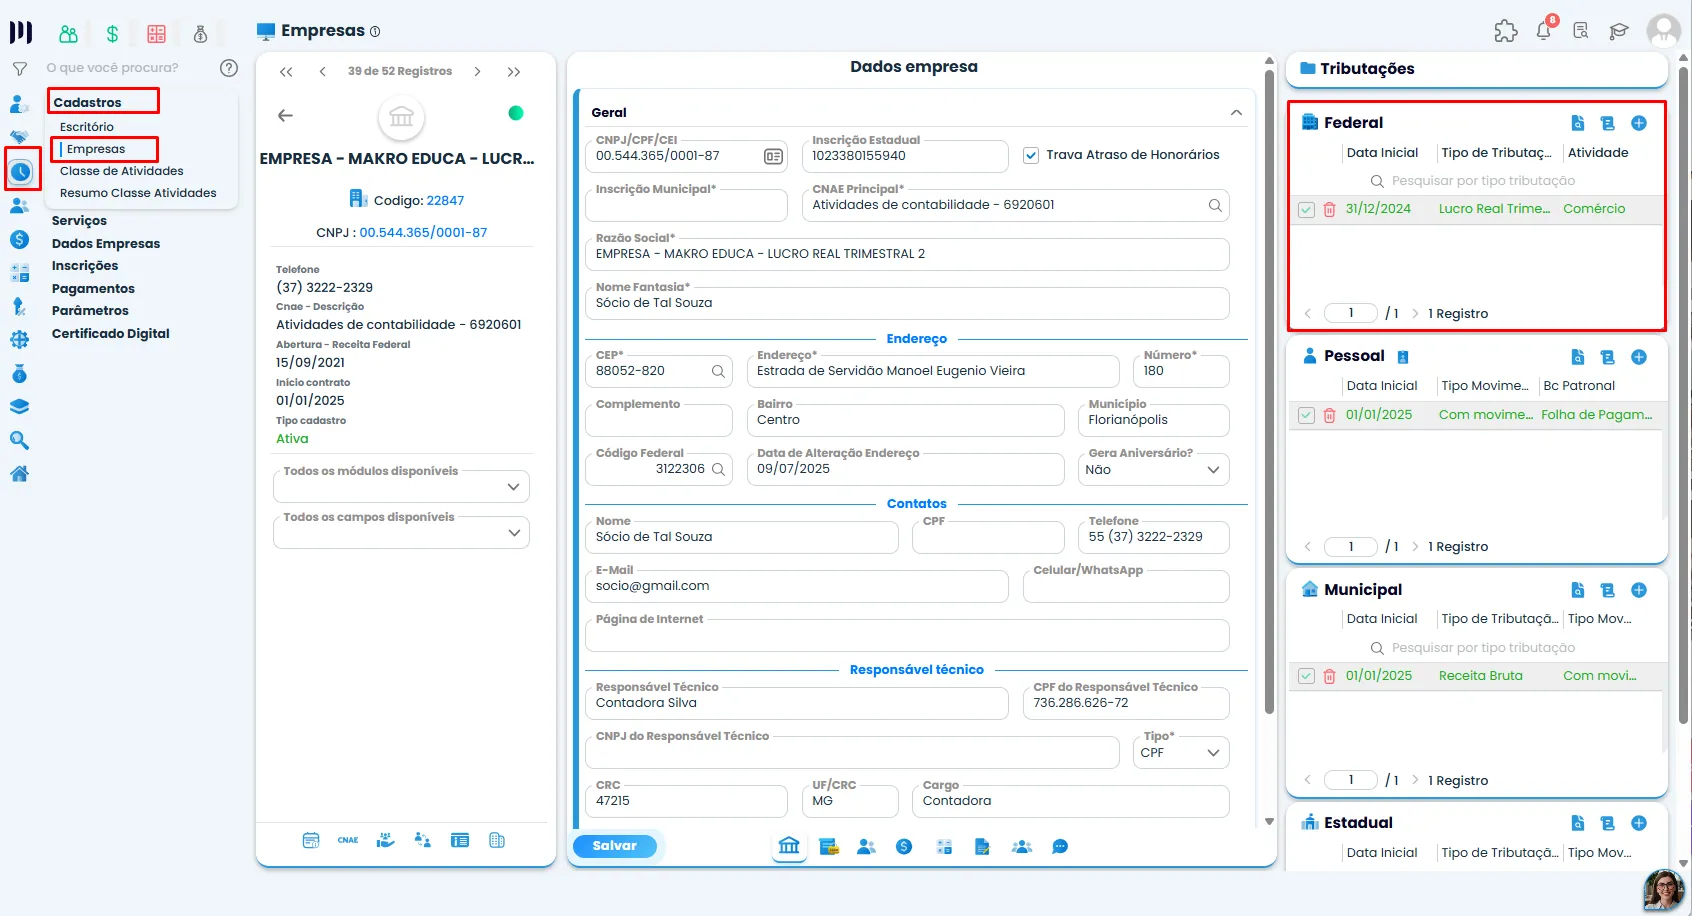
Task: Click the CNAE icon in left card footer
Action: tap(348, 840)
